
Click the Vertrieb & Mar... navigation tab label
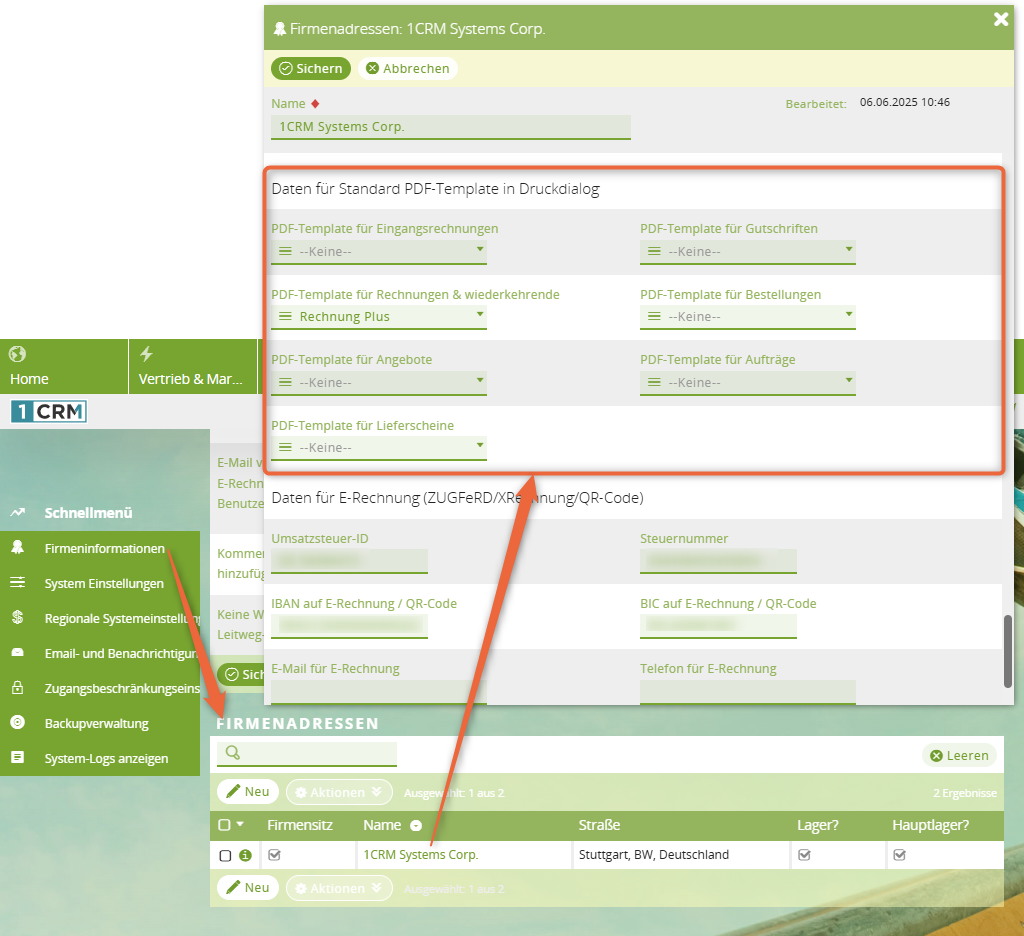click(190, 379)
